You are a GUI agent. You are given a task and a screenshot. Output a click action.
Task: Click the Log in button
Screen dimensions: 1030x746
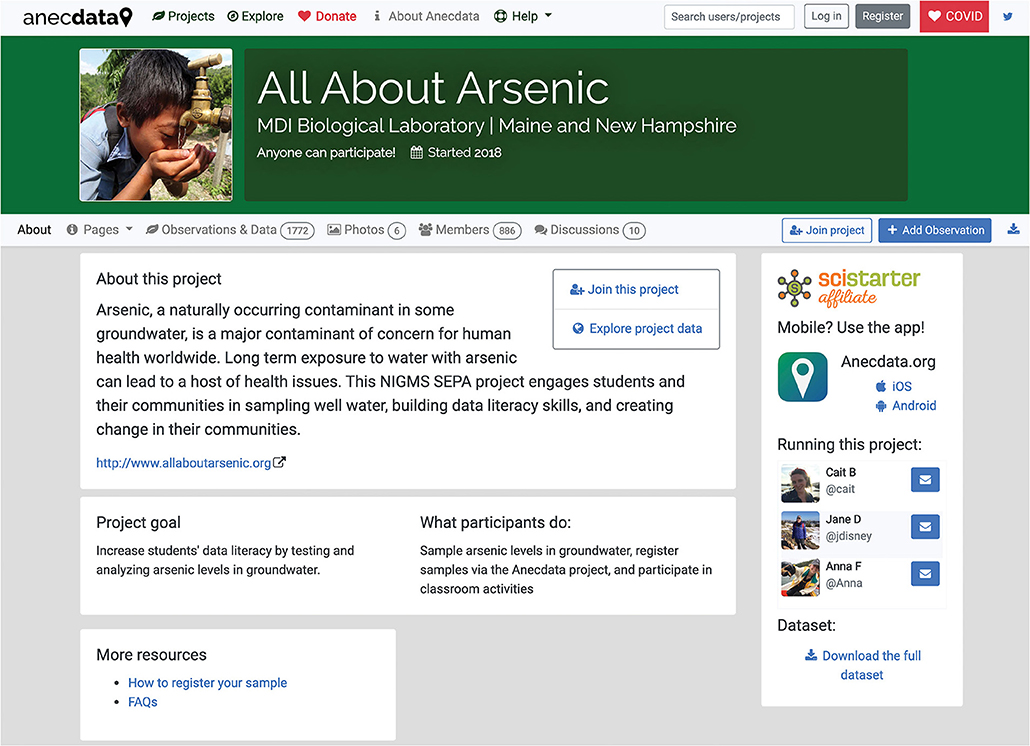tap(826, 16)
